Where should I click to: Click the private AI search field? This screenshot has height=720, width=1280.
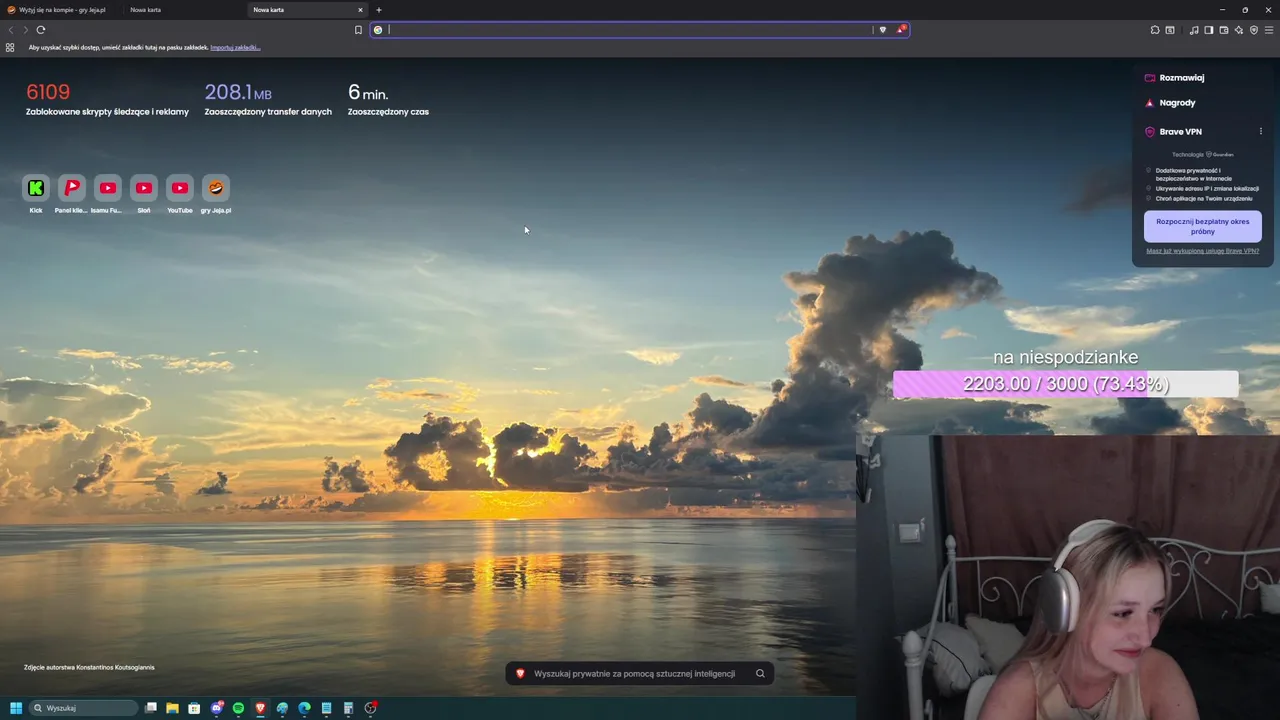[x=640, y=674]
